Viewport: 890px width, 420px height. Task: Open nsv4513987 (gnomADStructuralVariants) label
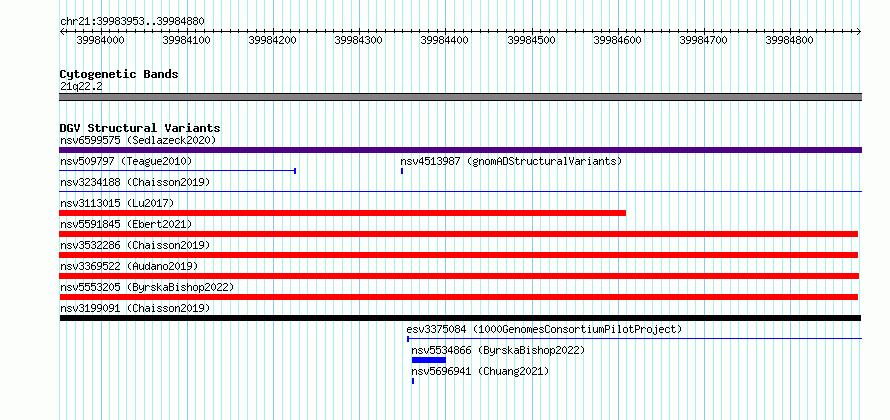(511, 161)
